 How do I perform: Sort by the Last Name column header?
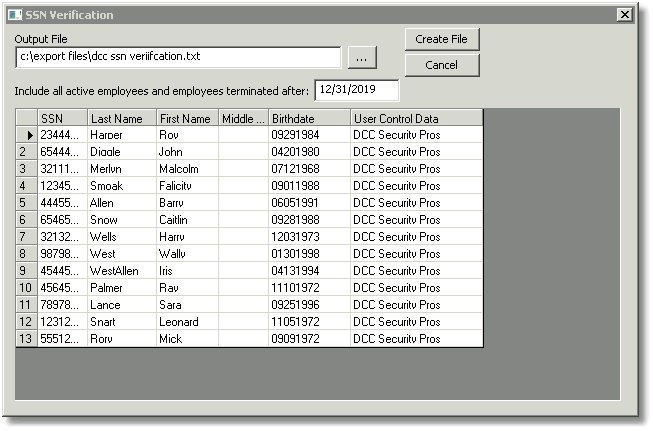pyautogui.click(x=122, y=118)
